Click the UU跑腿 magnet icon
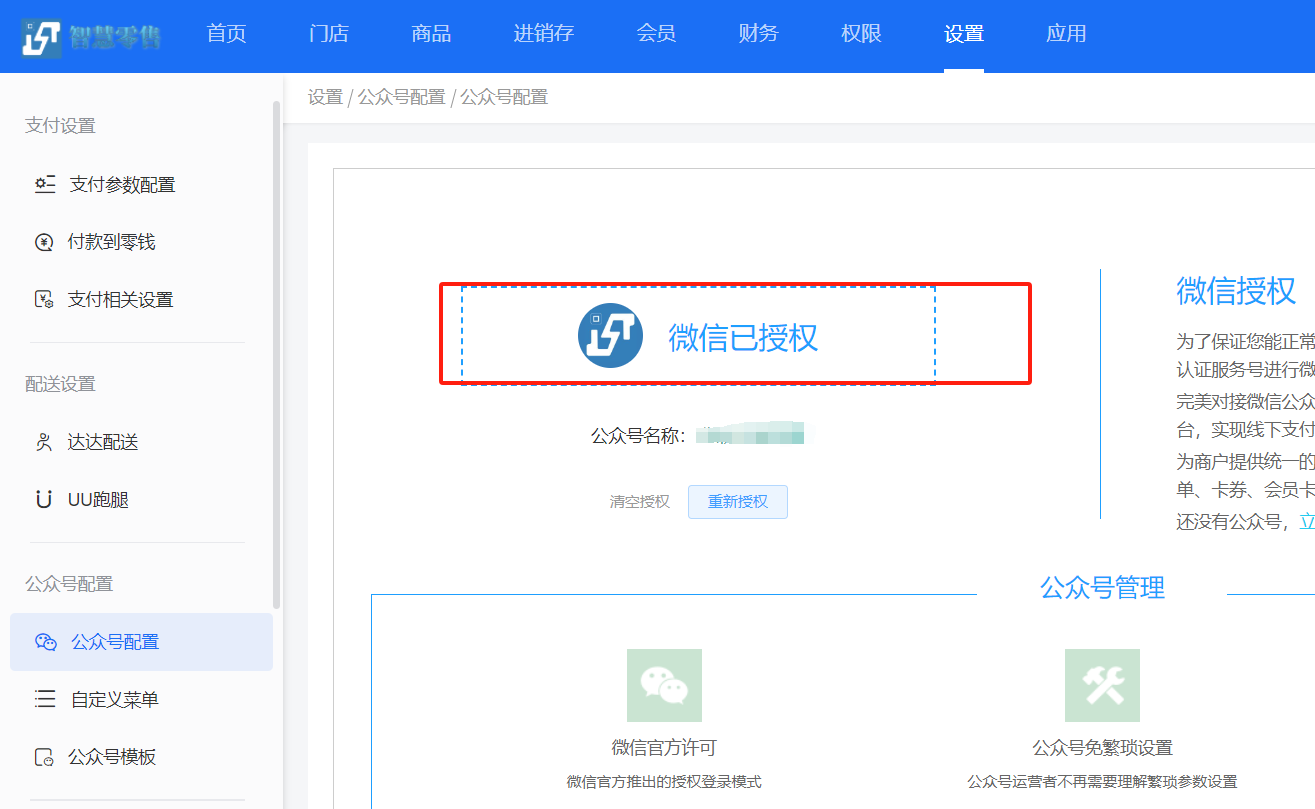The width and height of the screenshot is (1315, 809). tap(44, 499)
